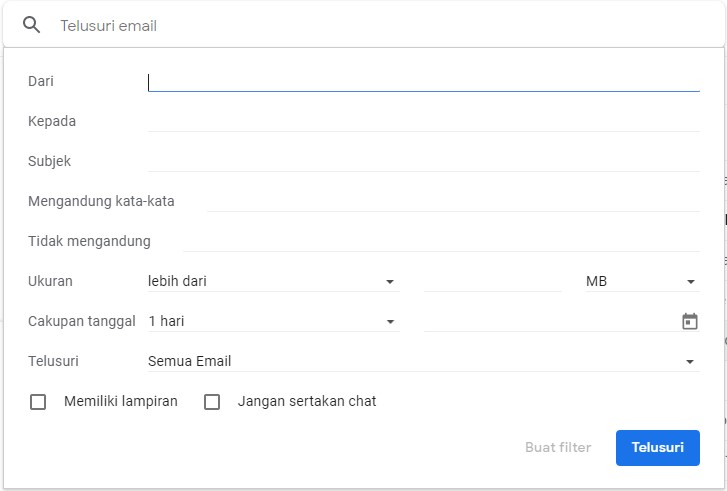
Task: Expand the 'Semua Email' search scope dropdown
Action: [422, 361]
